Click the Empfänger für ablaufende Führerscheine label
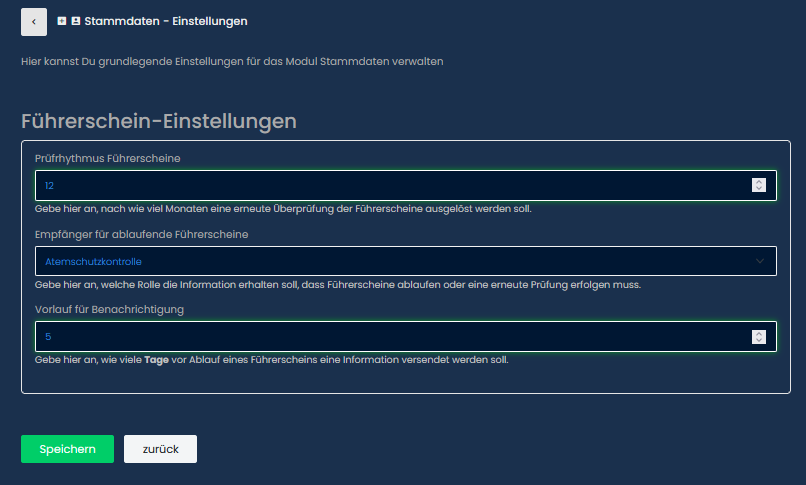This screenshot has height=485, width=806. pos(141,235)
